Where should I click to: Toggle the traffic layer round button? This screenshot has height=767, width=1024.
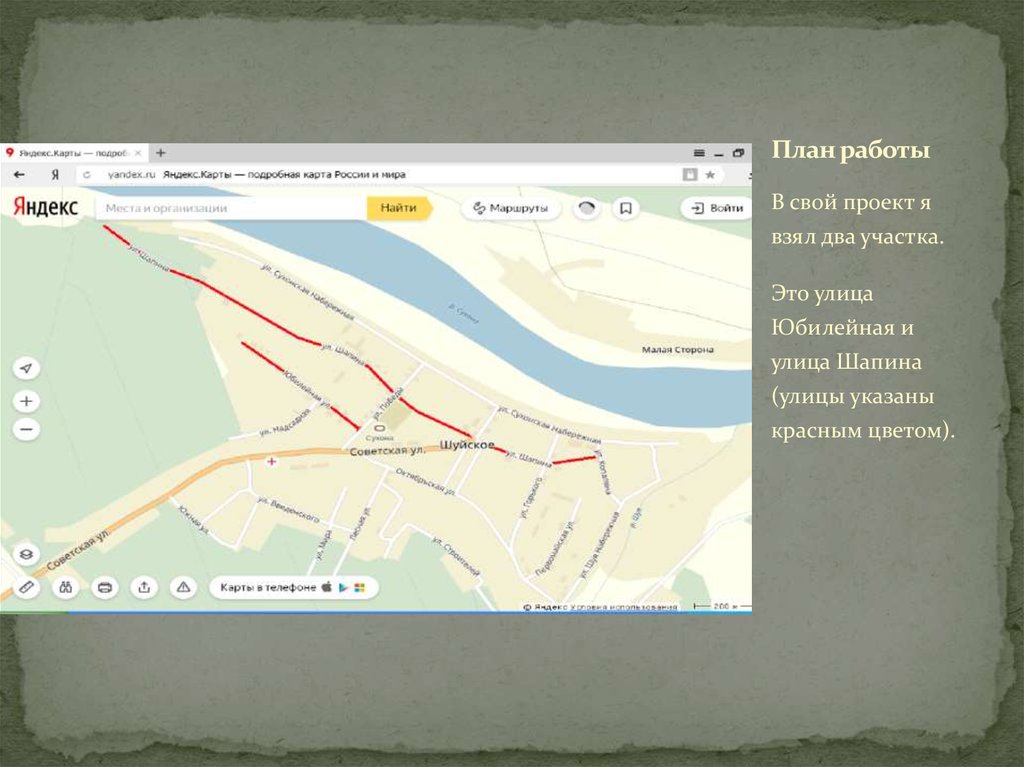point(587,208)
